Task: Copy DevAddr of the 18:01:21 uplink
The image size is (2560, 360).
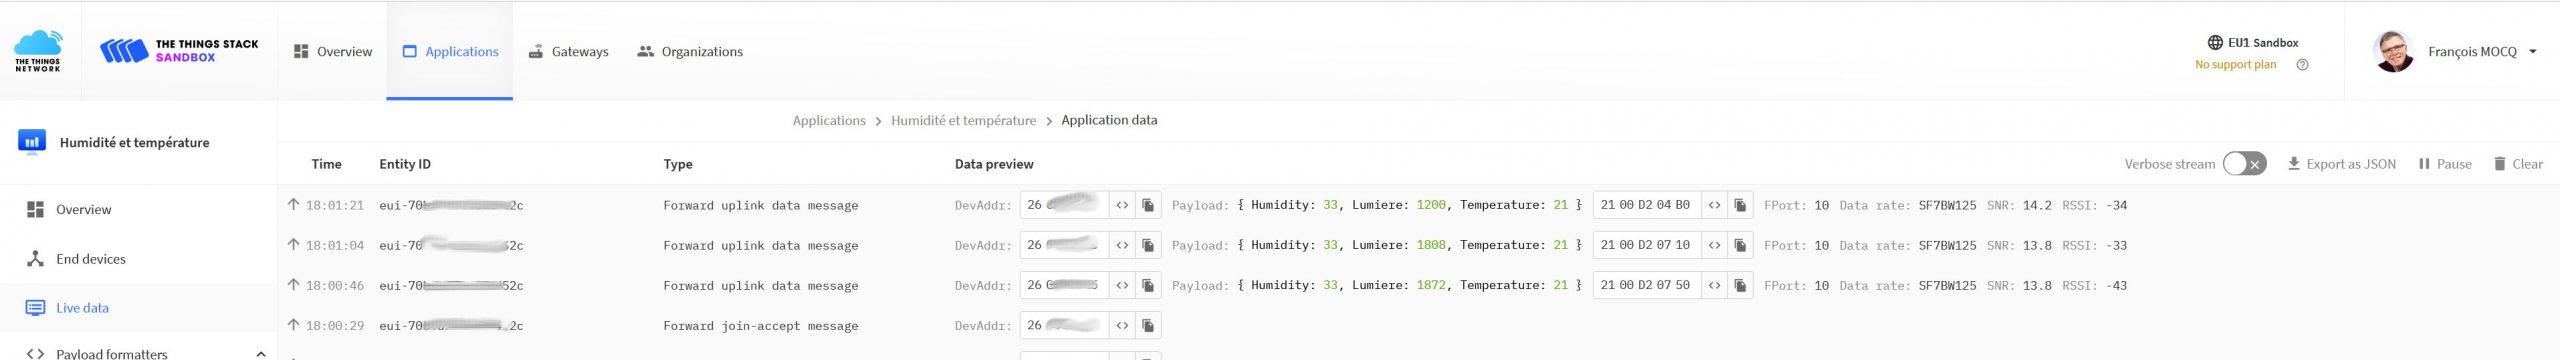Action: point(1148,205)
